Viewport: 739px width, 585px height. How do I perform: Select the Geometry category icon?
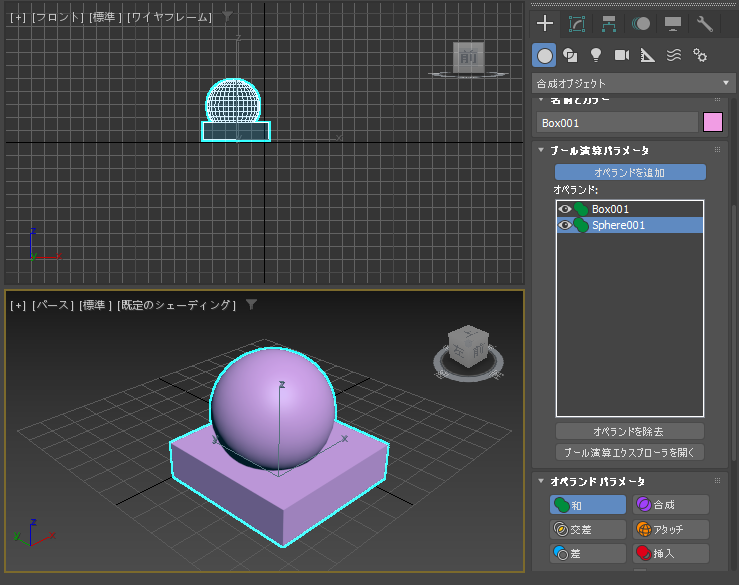pos(544,56)
